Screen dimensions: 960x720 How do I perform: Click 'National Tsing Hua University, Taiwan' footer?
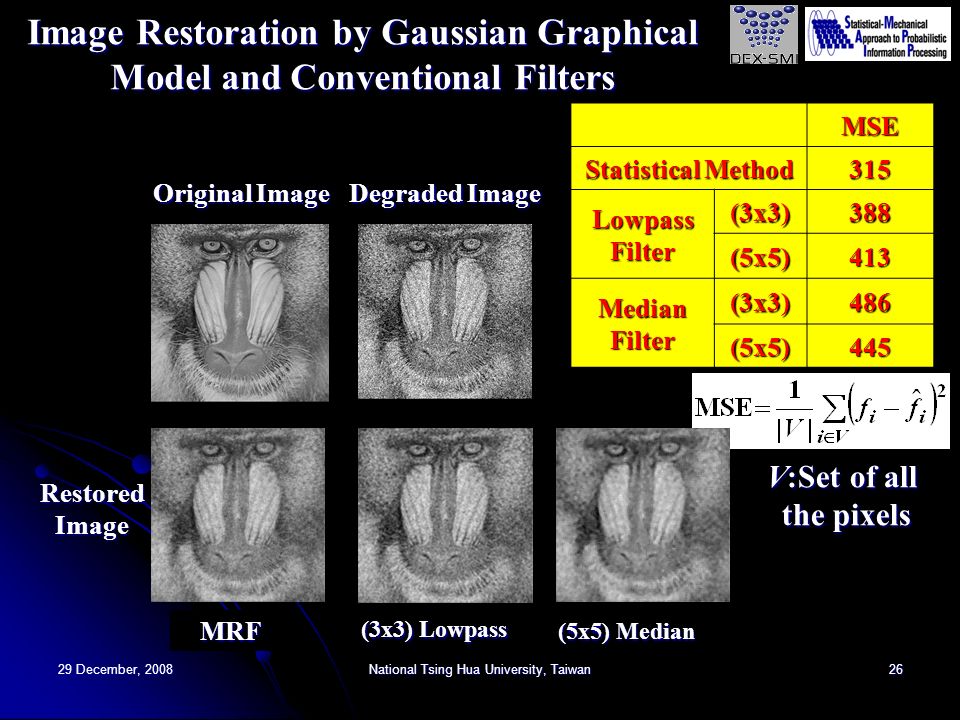coord(479,669)
